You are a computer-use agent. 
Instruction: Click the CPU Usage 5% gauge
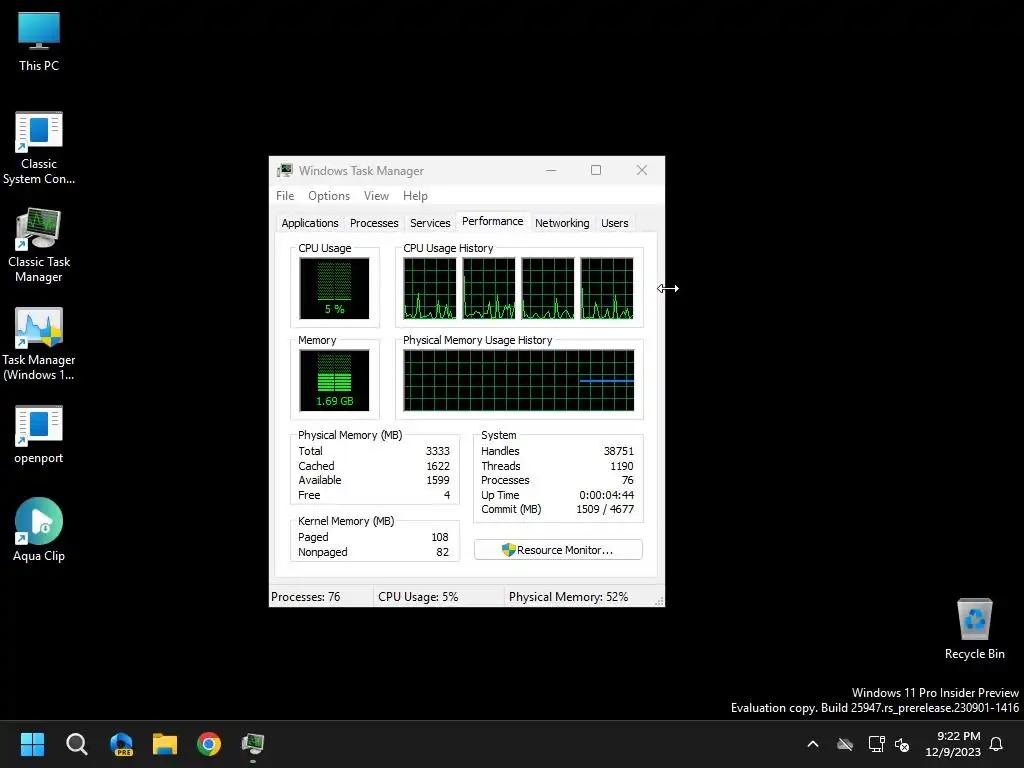pos(334,288)
